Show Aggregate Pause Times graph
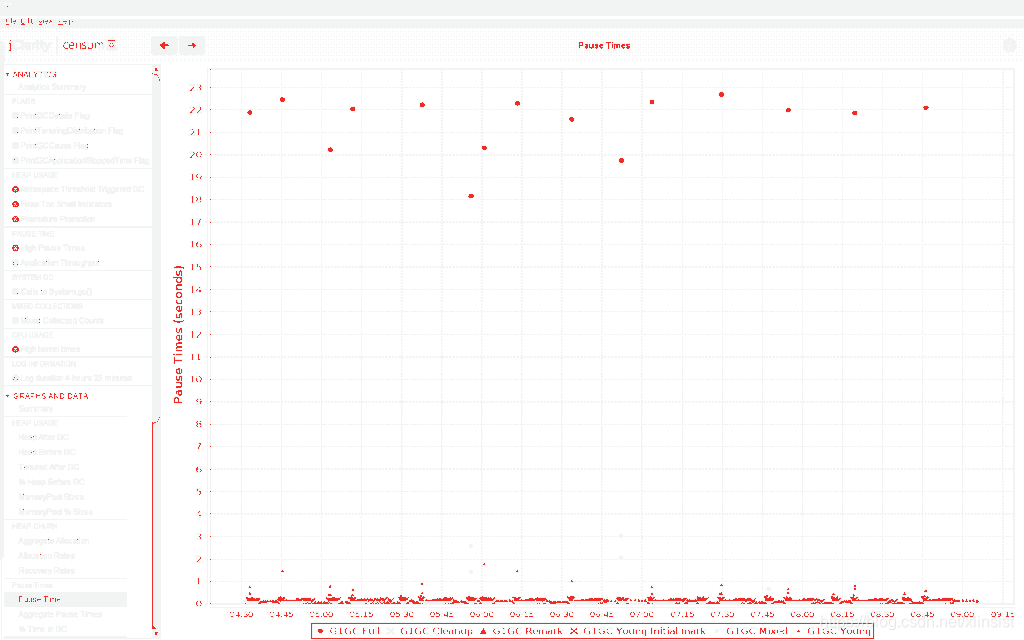Viewport: 1024px width, 640px height. pos(60,615)
